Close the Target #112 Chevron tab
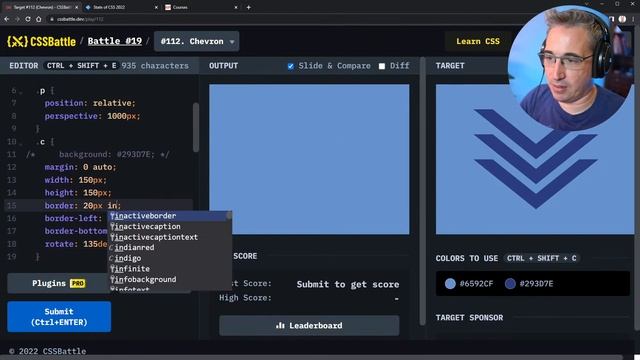Image resolution: width=640 pixels, height=360 pixels. click(x=76, y=7)
